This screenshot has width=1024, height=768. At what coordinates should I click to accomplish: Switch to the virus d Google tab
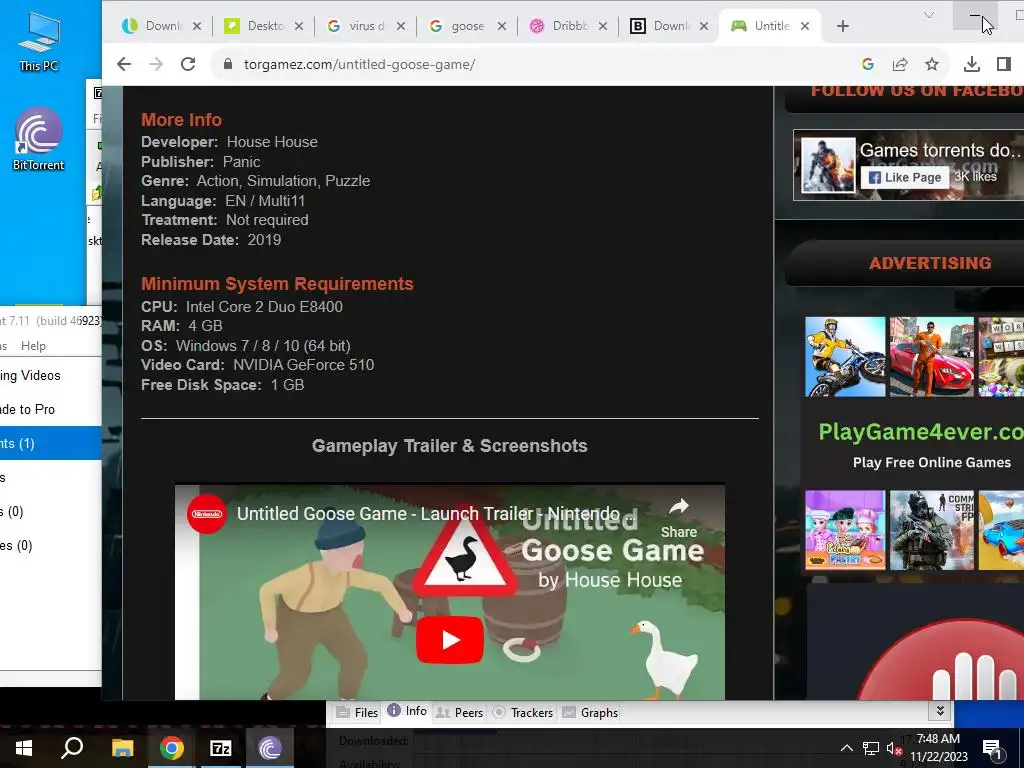pos(364,26)
